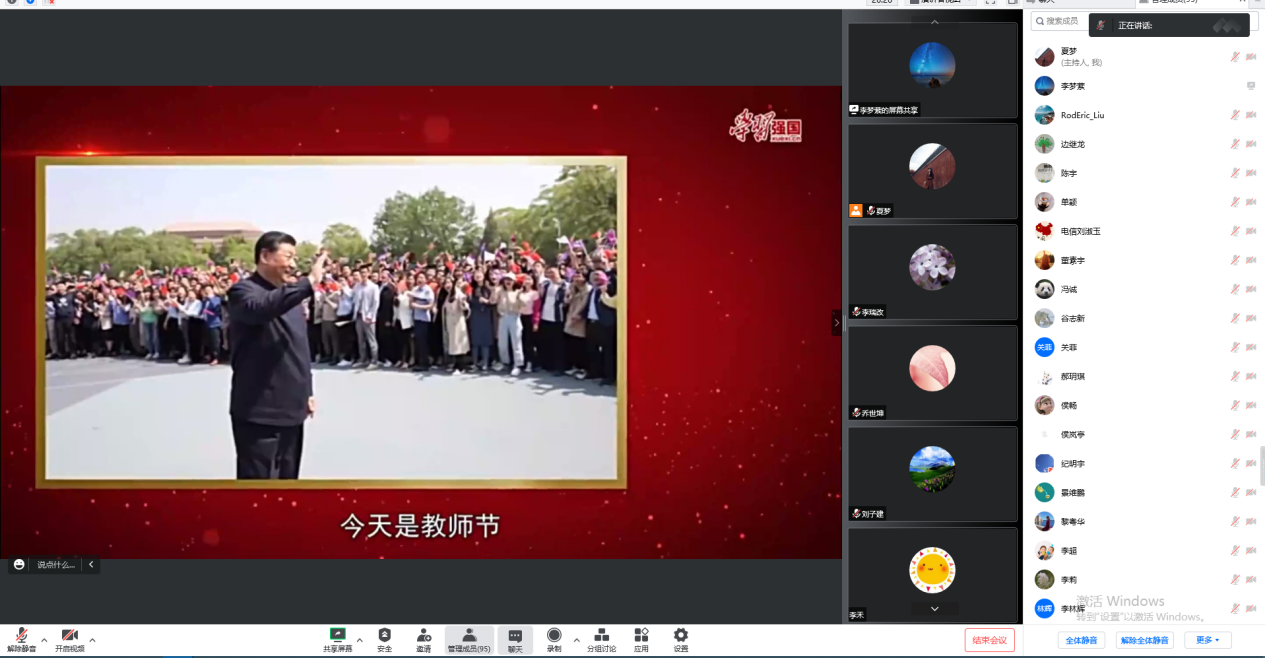
Task: Collapse the video strip with side arrow
Action: [837, 323]
